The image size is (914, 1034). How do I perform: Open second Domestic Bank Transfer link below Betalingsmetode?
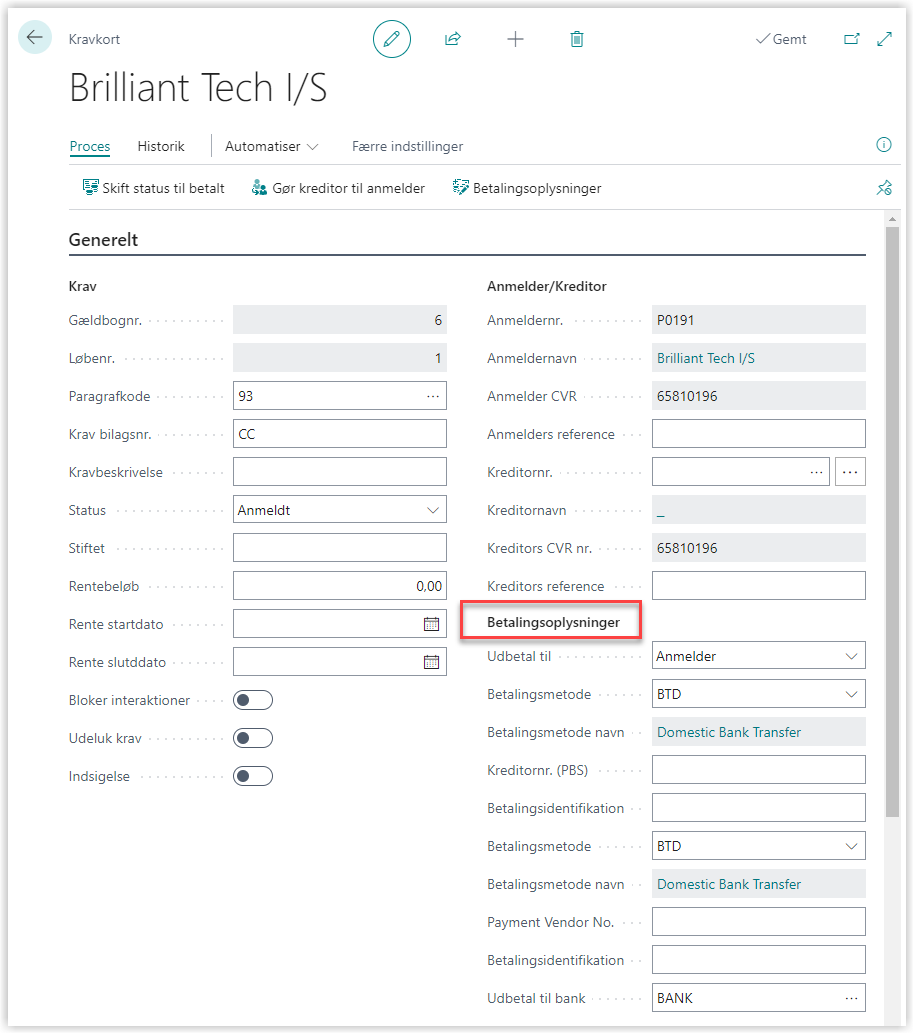click(729, 884)
